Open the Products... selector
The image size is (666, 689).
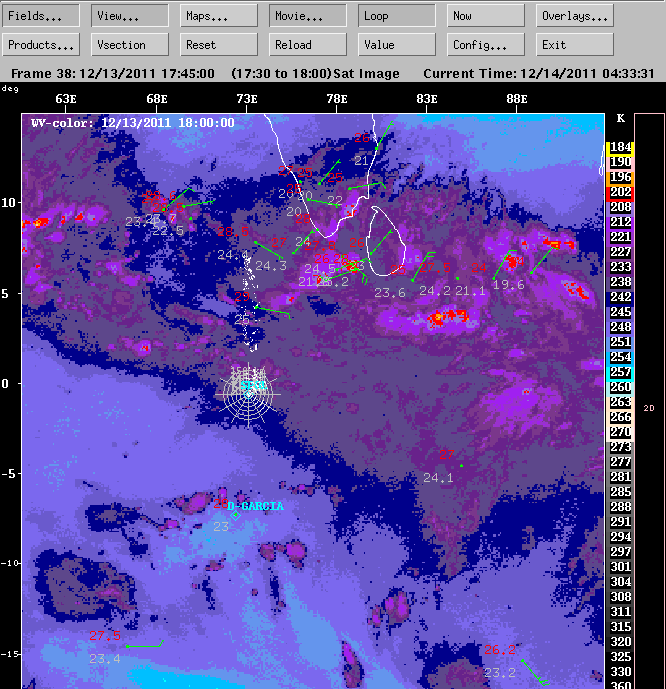click(41, 45)
